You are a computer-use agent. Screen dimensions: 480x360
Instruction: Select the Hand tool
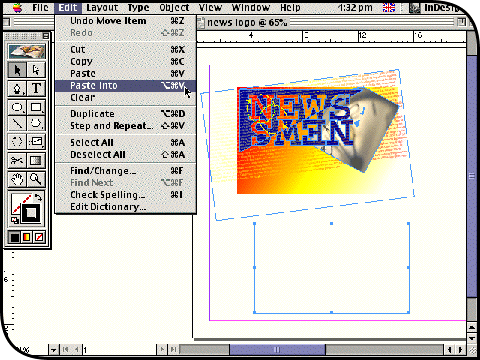[x=17, y=179]
